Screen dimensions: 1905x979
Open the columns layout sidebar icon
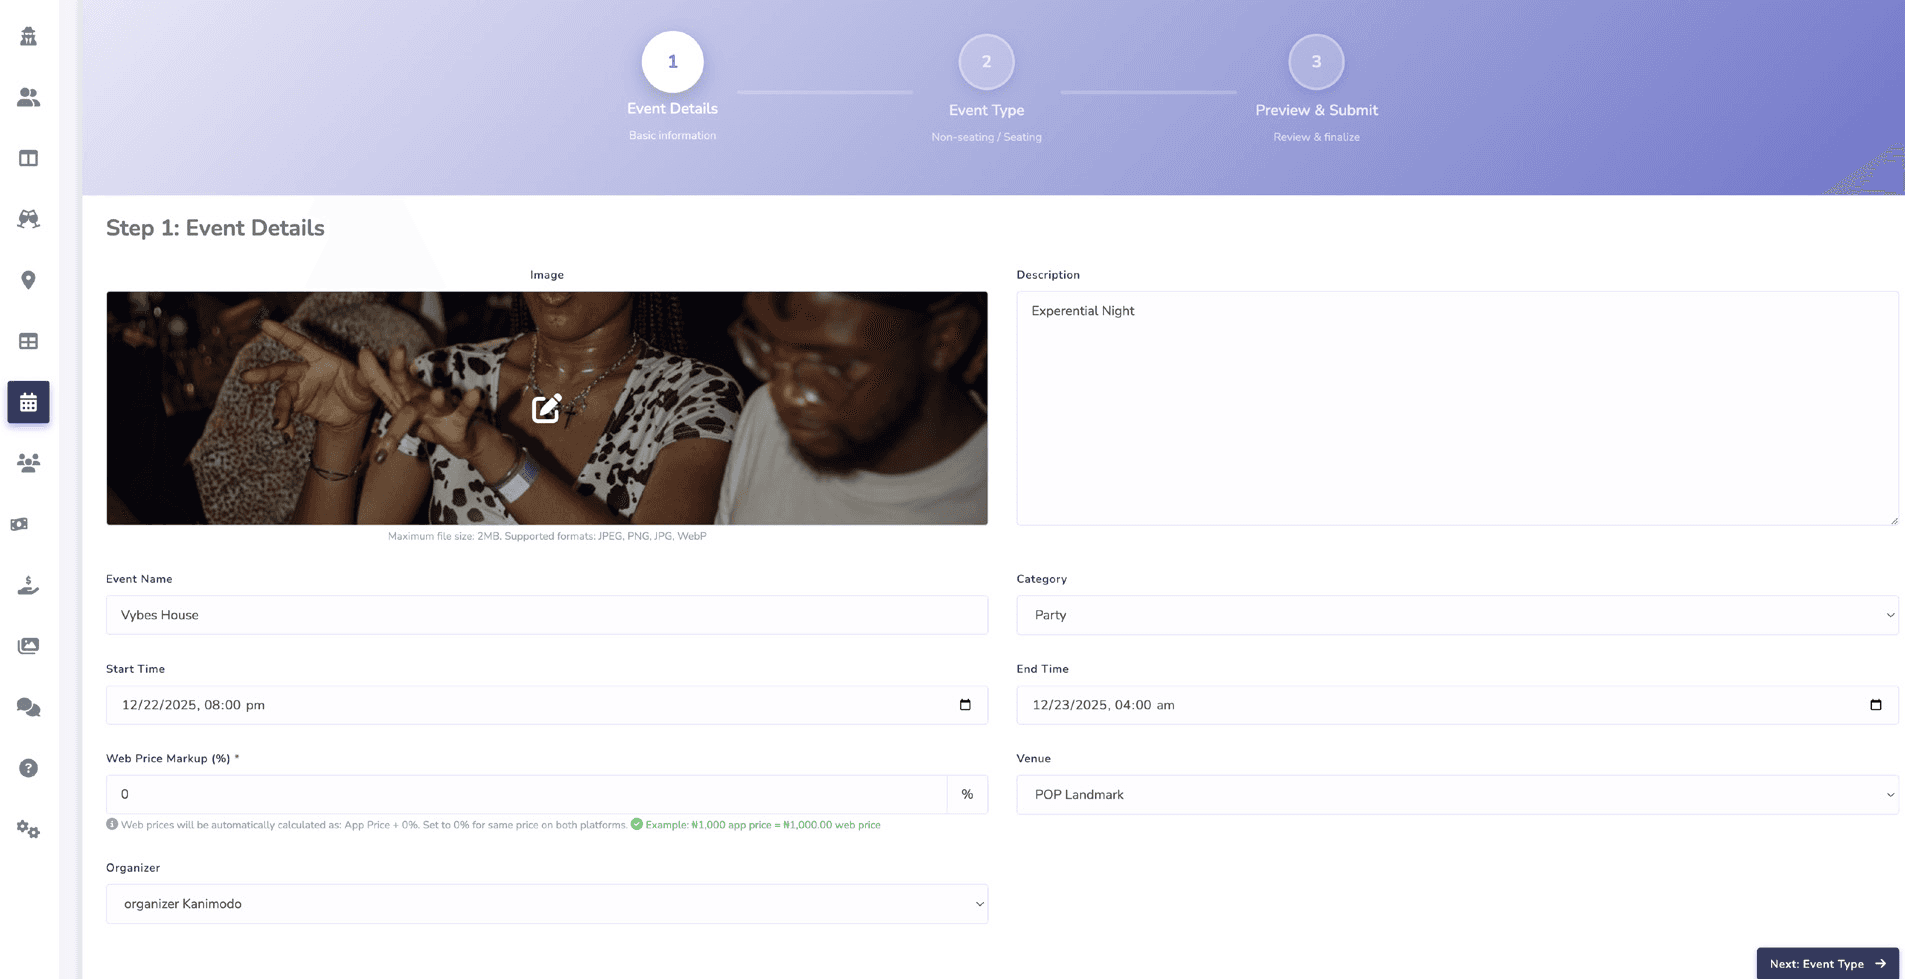click(x=28, y=158)
